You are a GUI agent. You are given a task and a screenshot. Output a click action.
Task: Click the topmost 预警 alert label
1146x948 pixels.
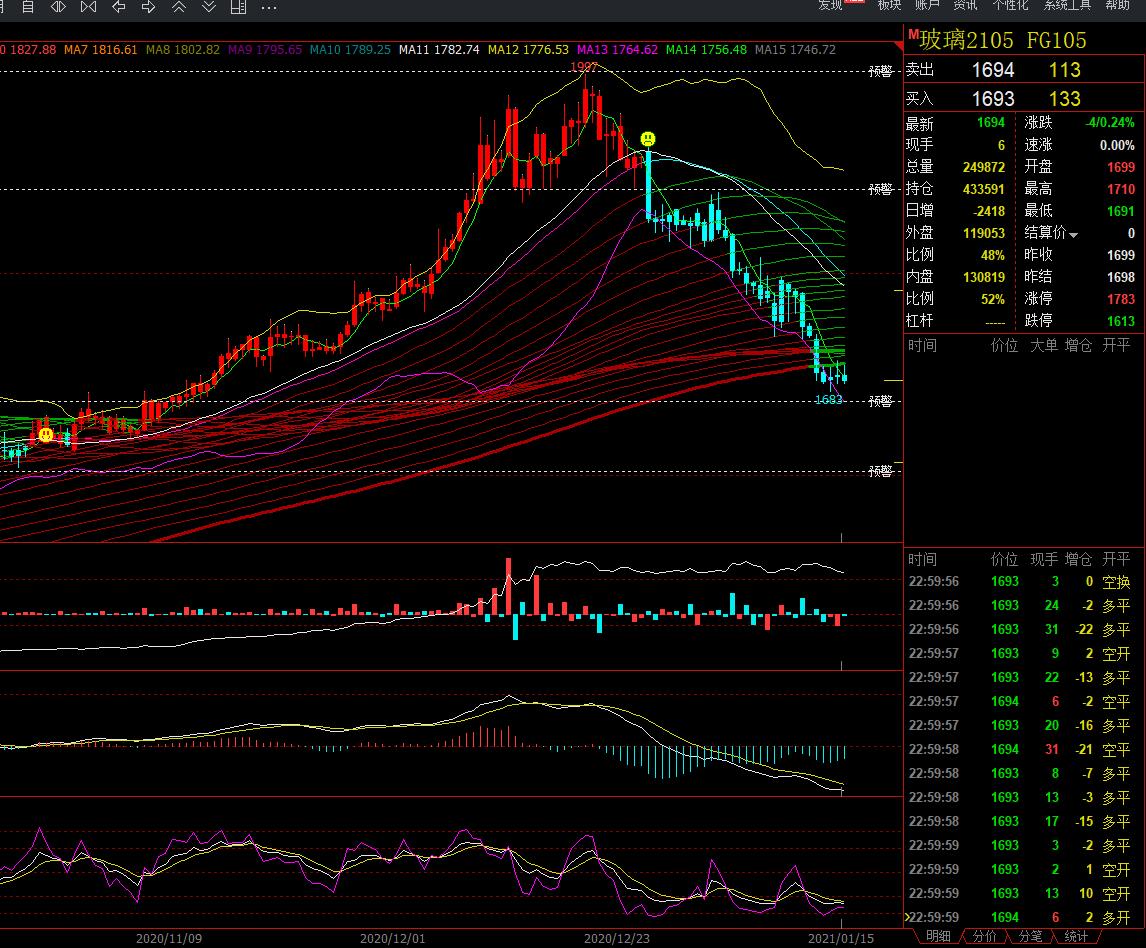pyautogui.click(x=880, y=72)
